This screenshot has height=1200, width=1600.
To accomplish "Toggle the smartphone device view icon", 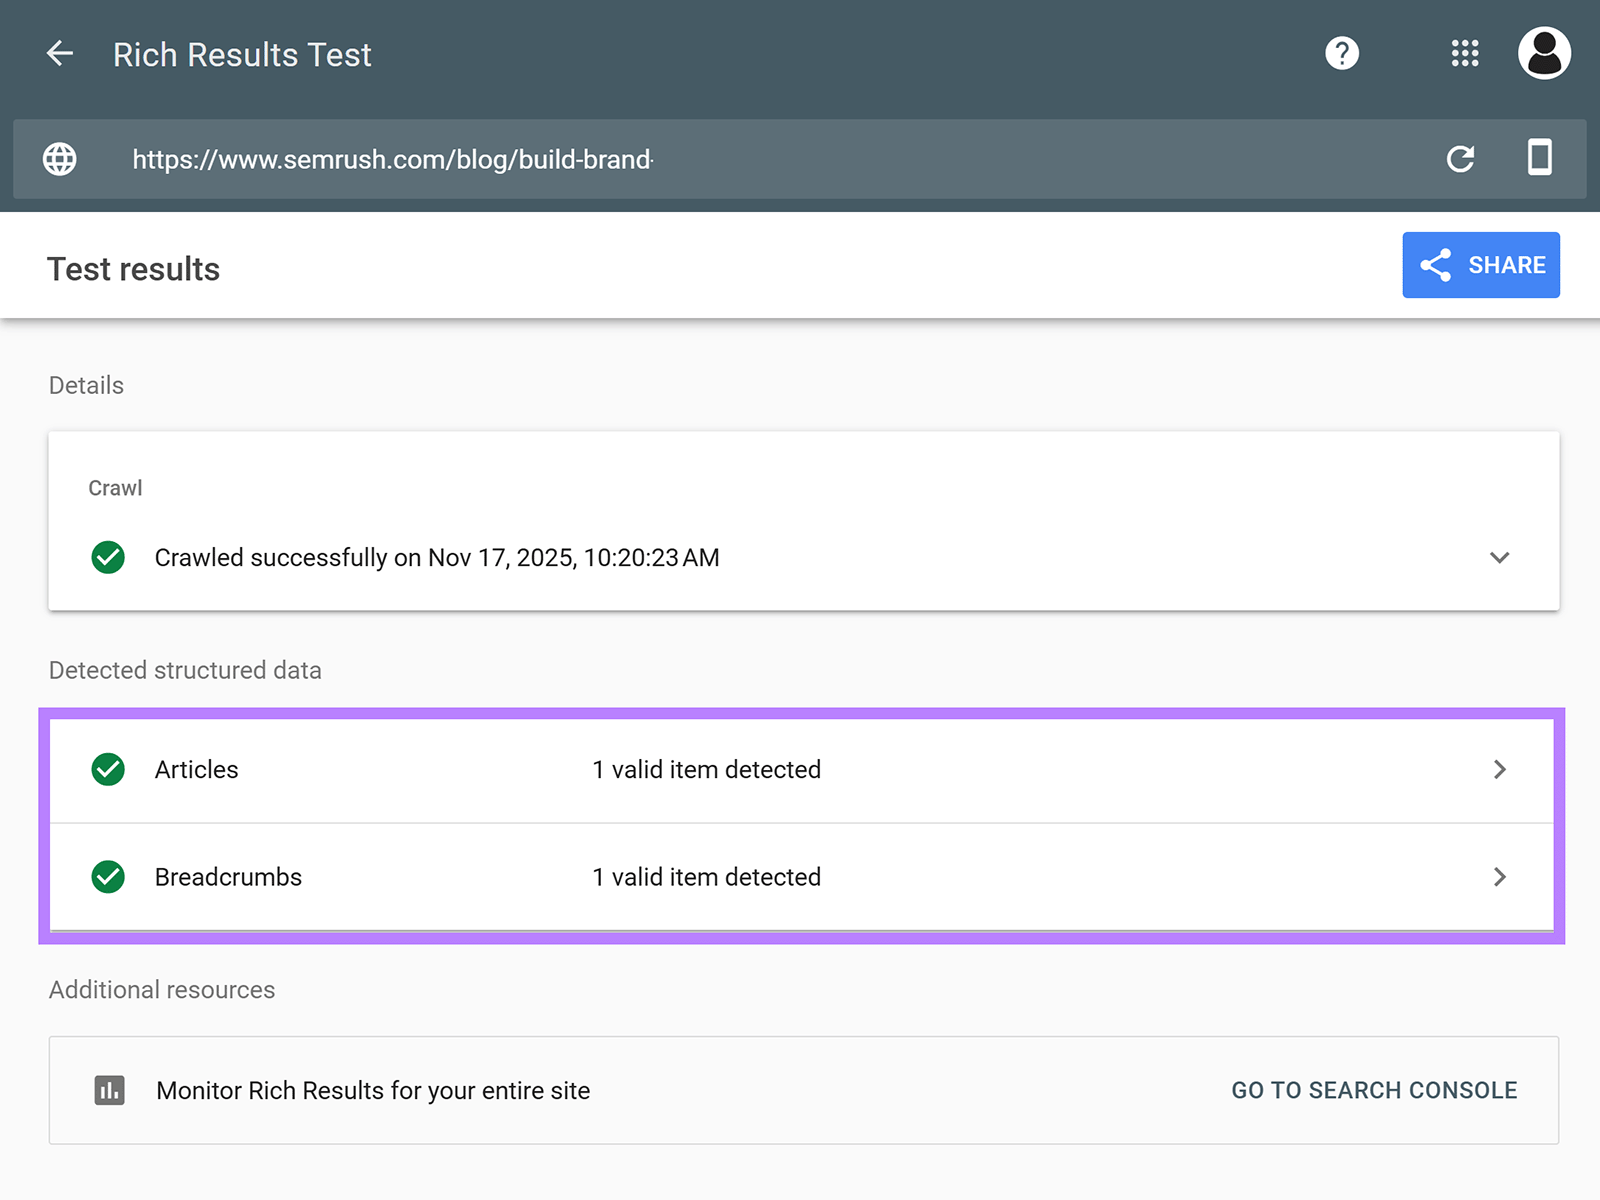I will (1540, 159).
